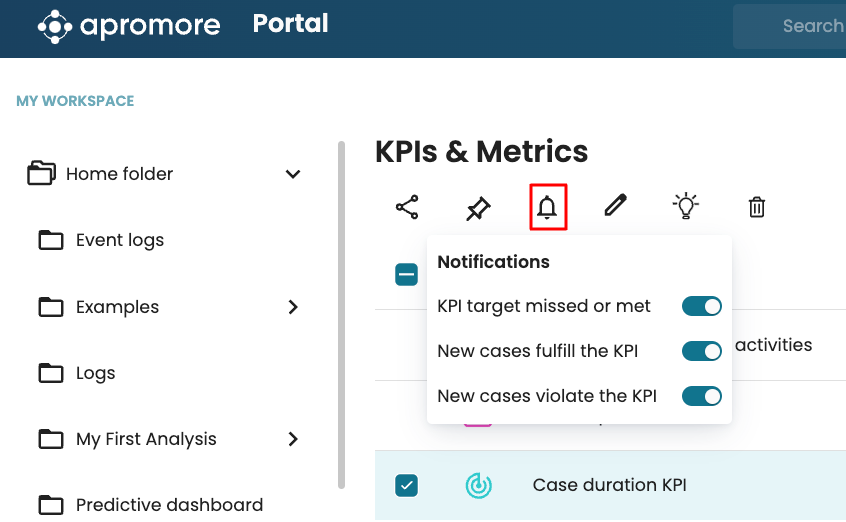Click the trash delete icon

coord(757,207)
